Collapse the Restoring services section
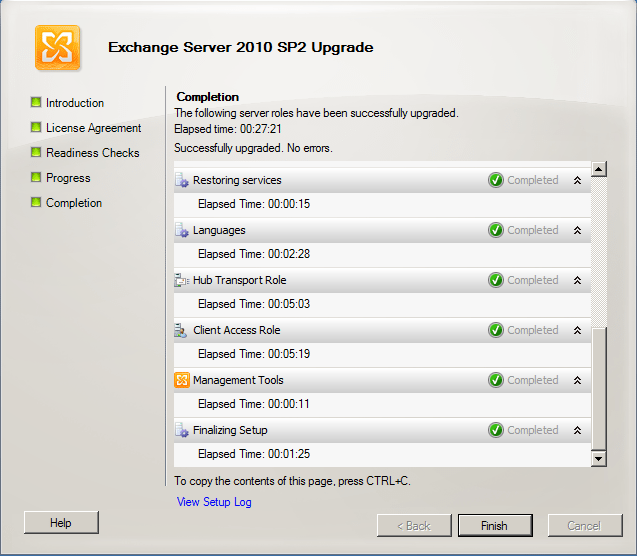Screen dimensions: 637x556 click(577, 180)
